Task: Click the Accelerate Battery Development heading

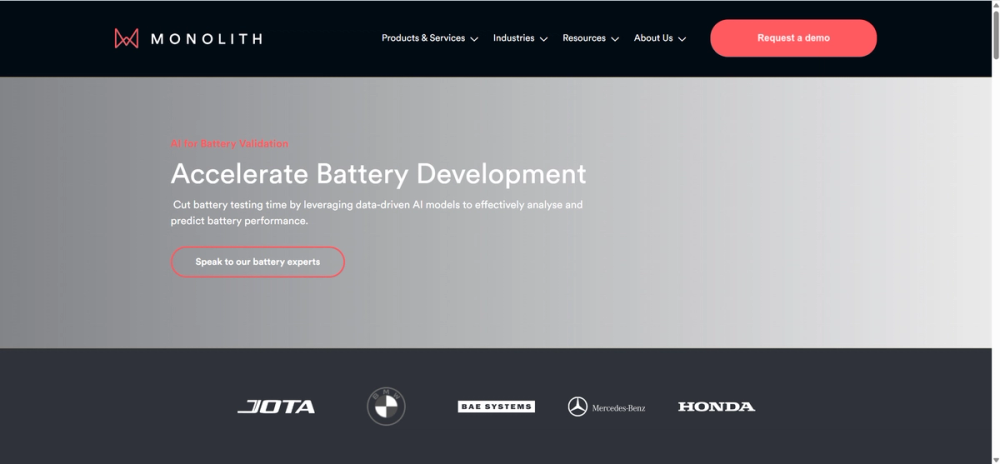Action: 378,174
